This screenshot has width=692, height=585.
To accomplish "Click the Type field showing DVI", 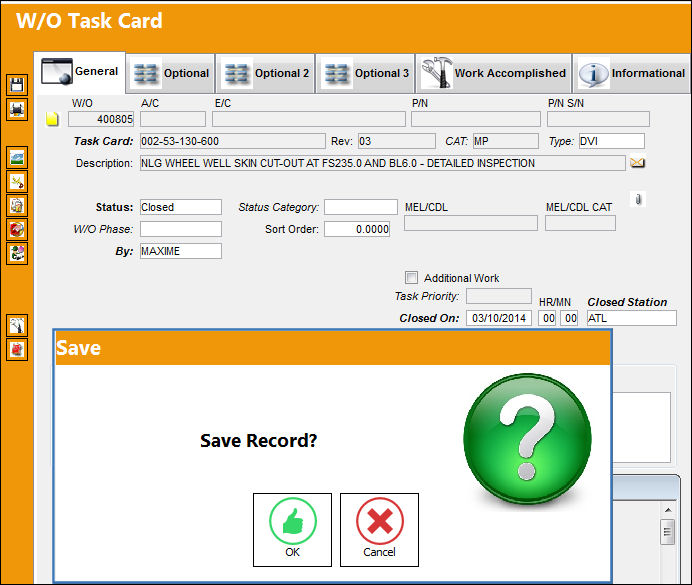I will 612,141.
